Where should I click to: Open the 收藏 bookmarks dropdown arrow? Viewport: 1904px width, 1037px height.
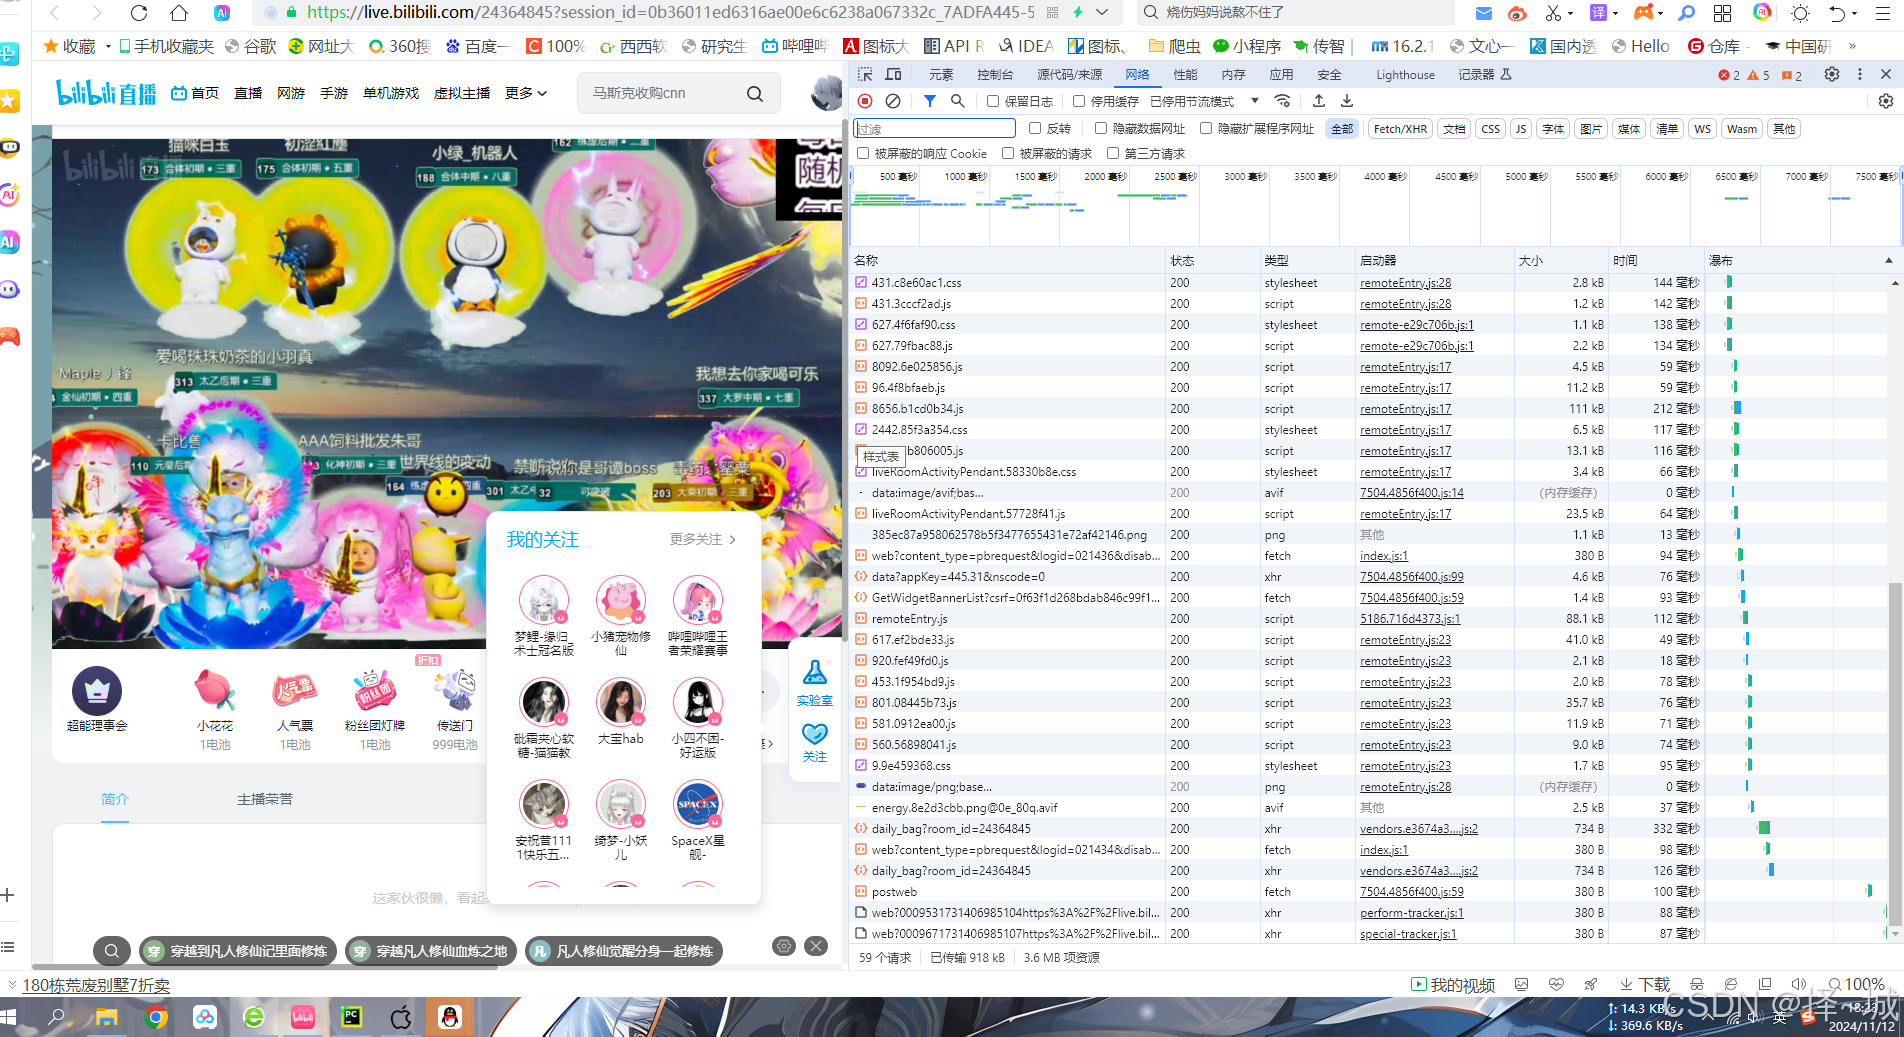pyautogui.click(x=108, y=46)
